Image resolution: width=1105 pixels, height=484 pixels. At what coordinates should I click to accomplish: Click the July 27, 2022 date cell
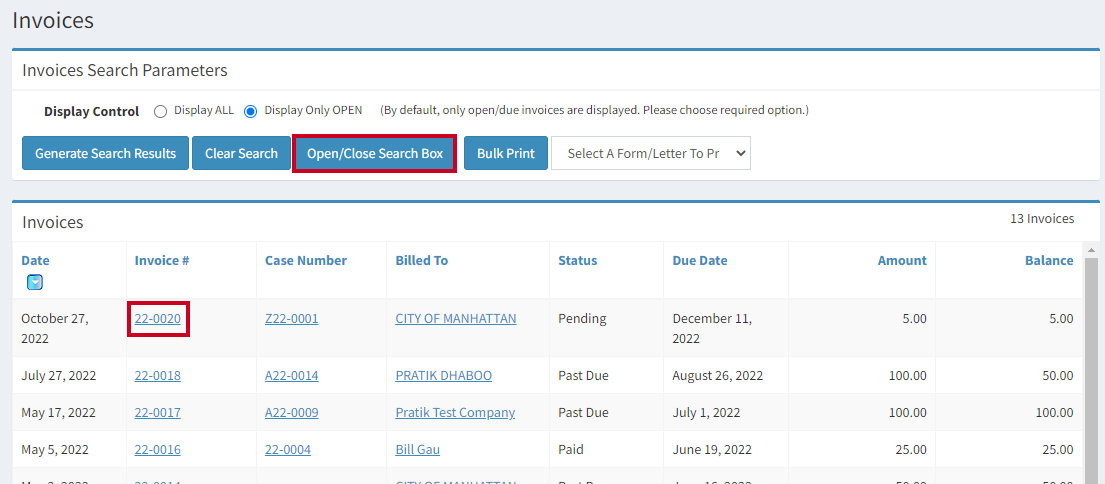(x=58, y=376)
